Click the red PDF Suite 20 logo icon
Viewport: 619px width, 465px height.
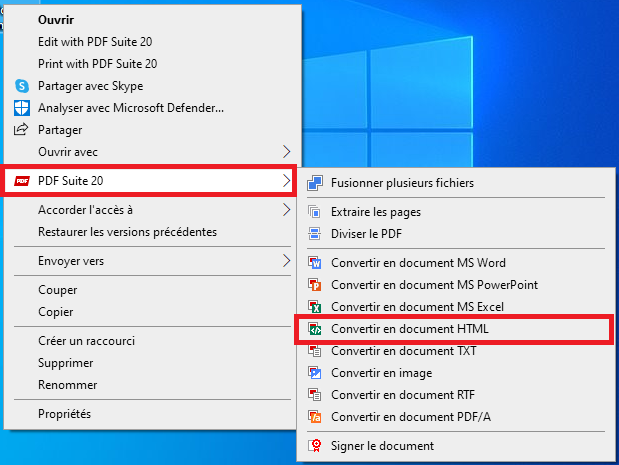click(22, 181)
